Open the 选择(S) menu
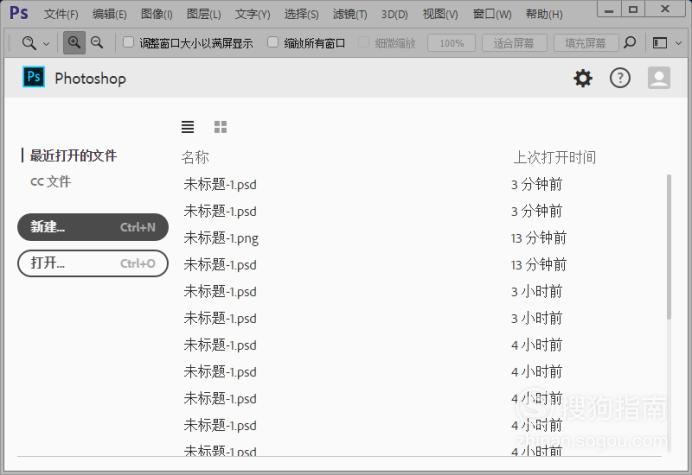 tap(301, 14)
